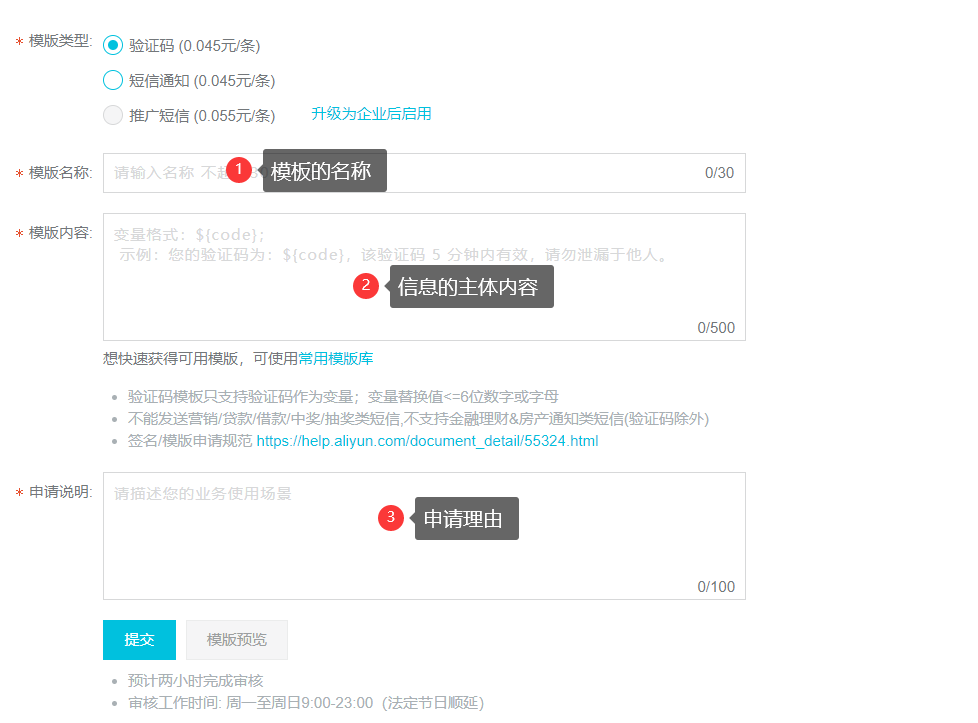Select the 验证码模板只支持验证码作为变量 note
The width and height of the screenshot is (978, 723).
(343, 397)
